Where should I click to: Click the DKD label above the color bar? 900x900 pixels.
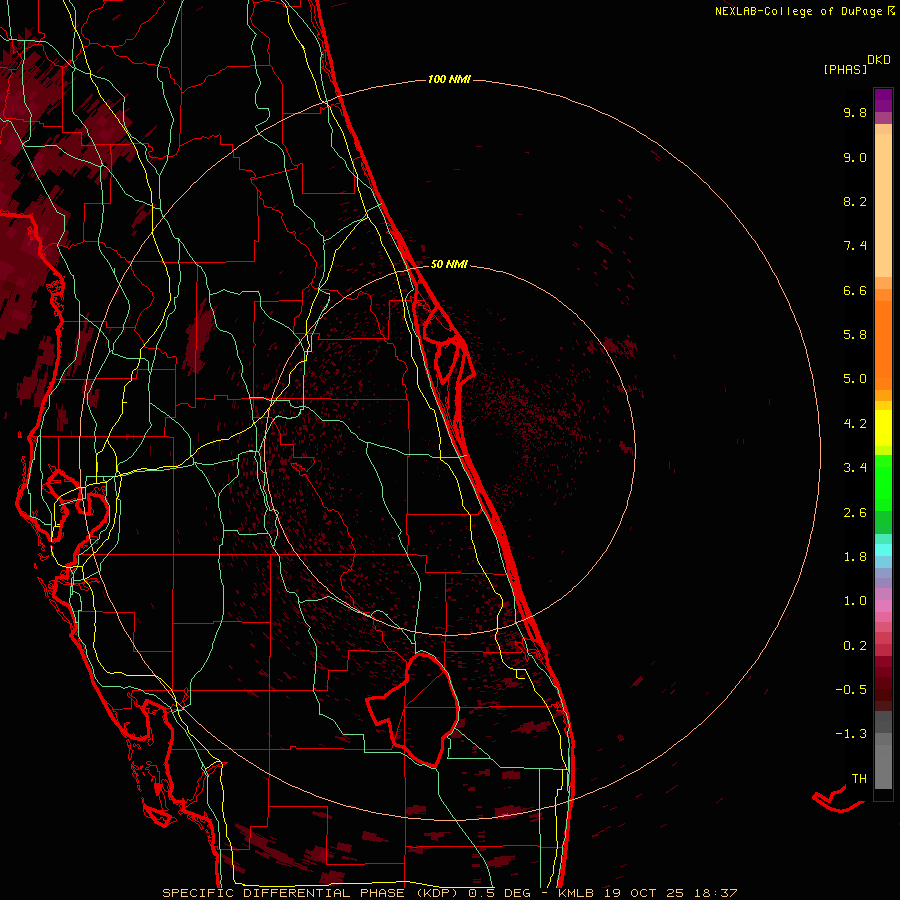(x=879, y=59)
